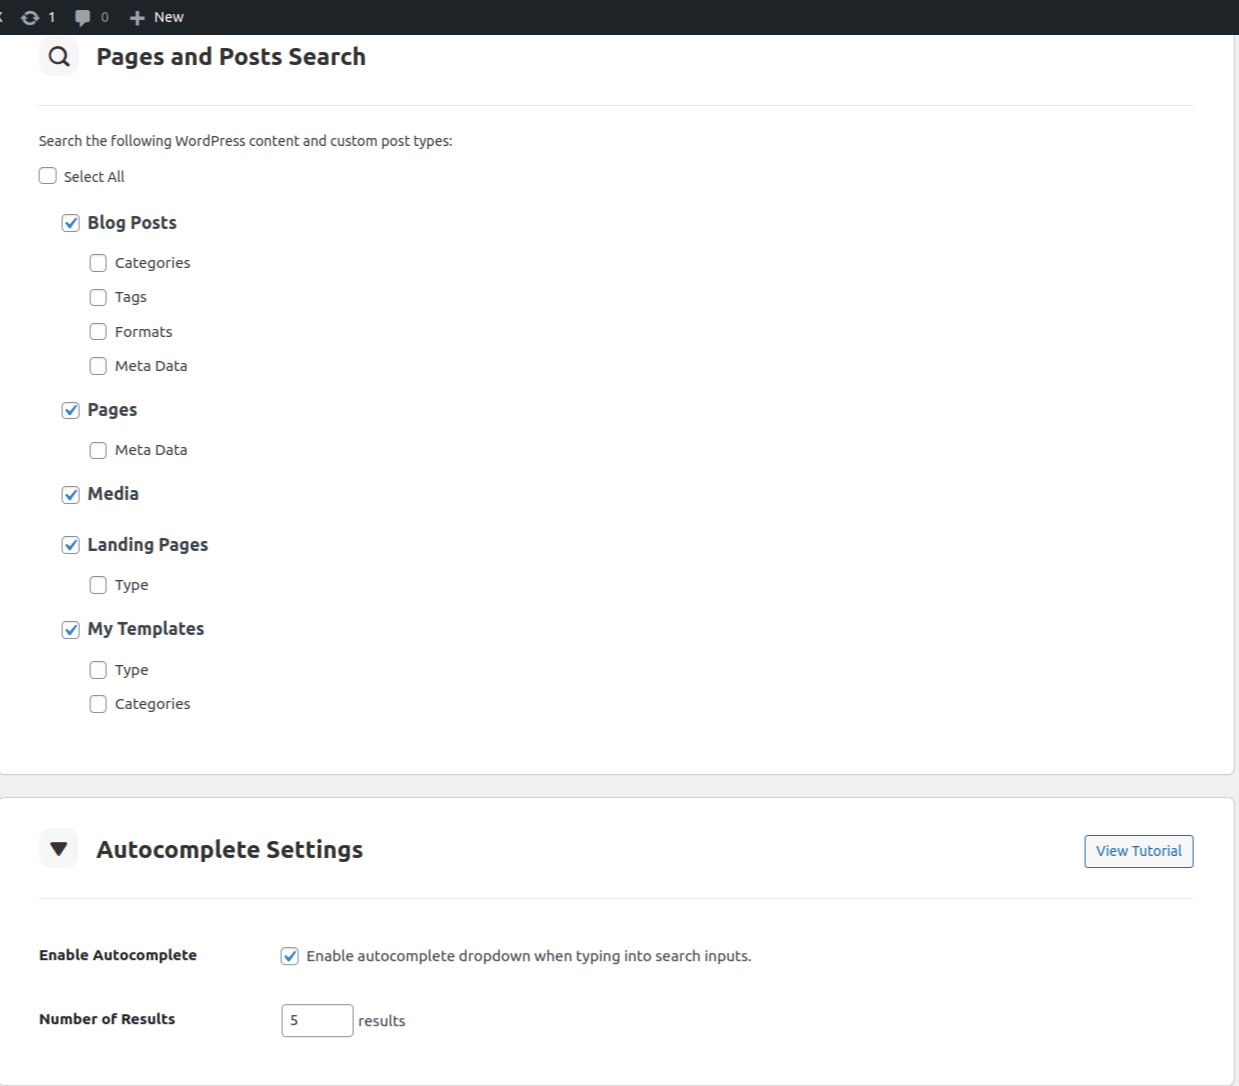Image resolution: width=1239 pixels, height=1086 pixels.
Task: Click the updates refresh icon in admin bar
Action: pos(30,17)
